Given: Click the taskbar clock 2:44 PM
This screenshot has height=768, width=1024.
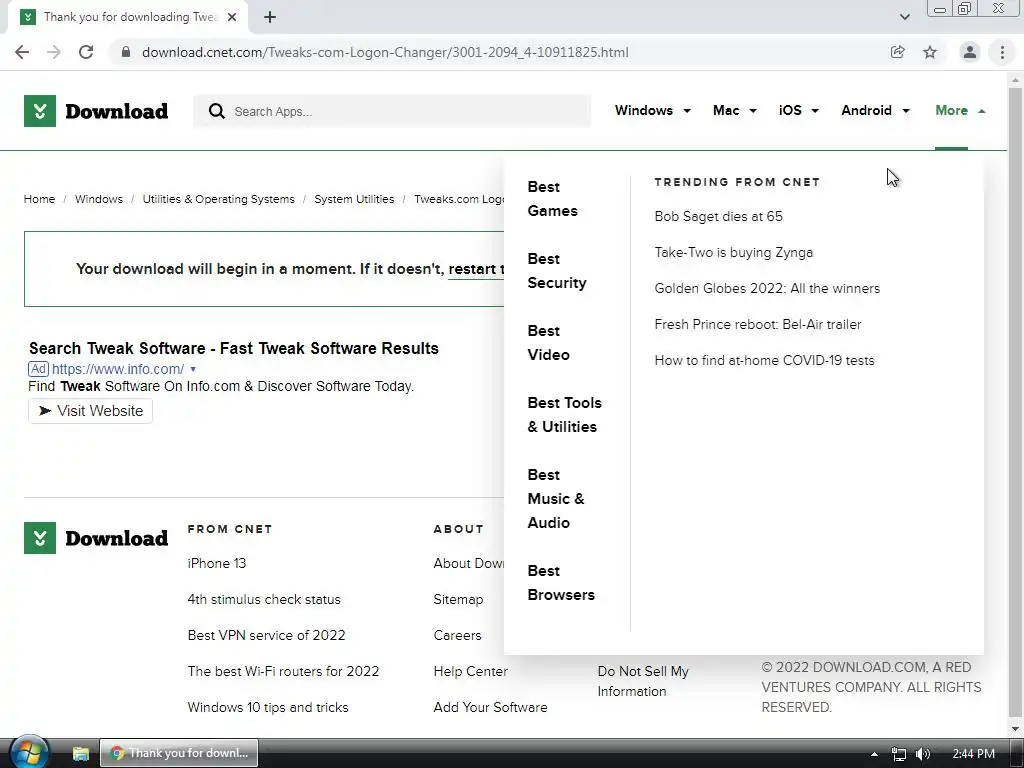Looking at the screenshot, I should click(x=973, y=754).
